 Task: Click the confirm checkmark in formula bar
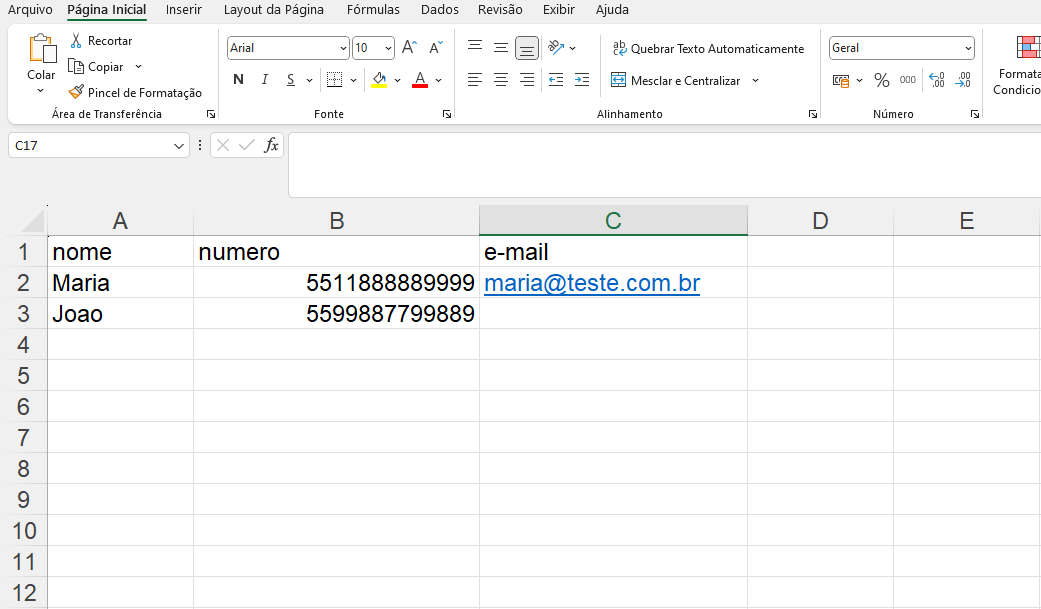[x=246, y=145]
